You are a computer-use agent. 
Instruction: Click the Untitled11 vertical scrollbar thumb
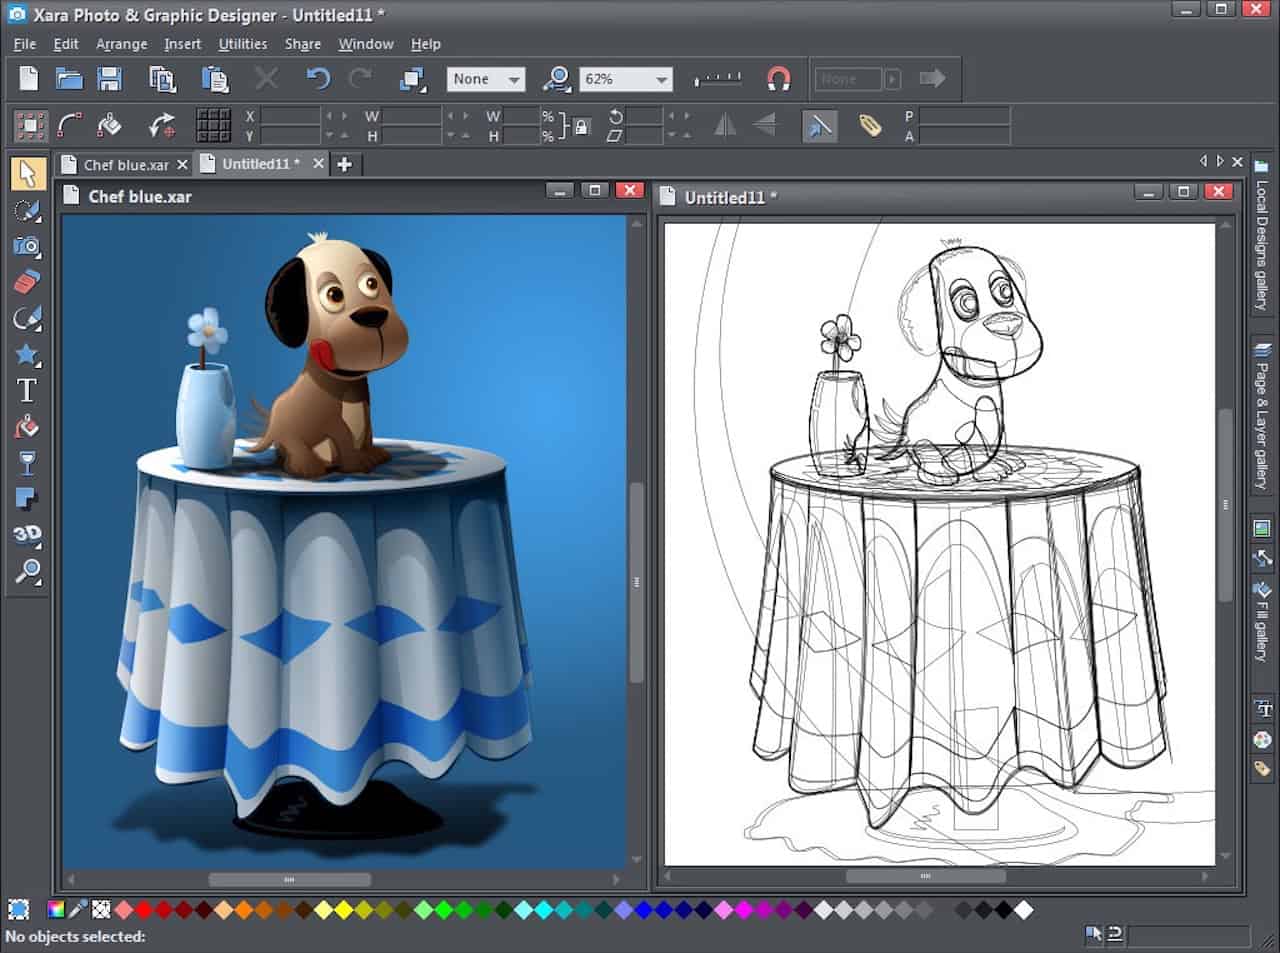1224,504
